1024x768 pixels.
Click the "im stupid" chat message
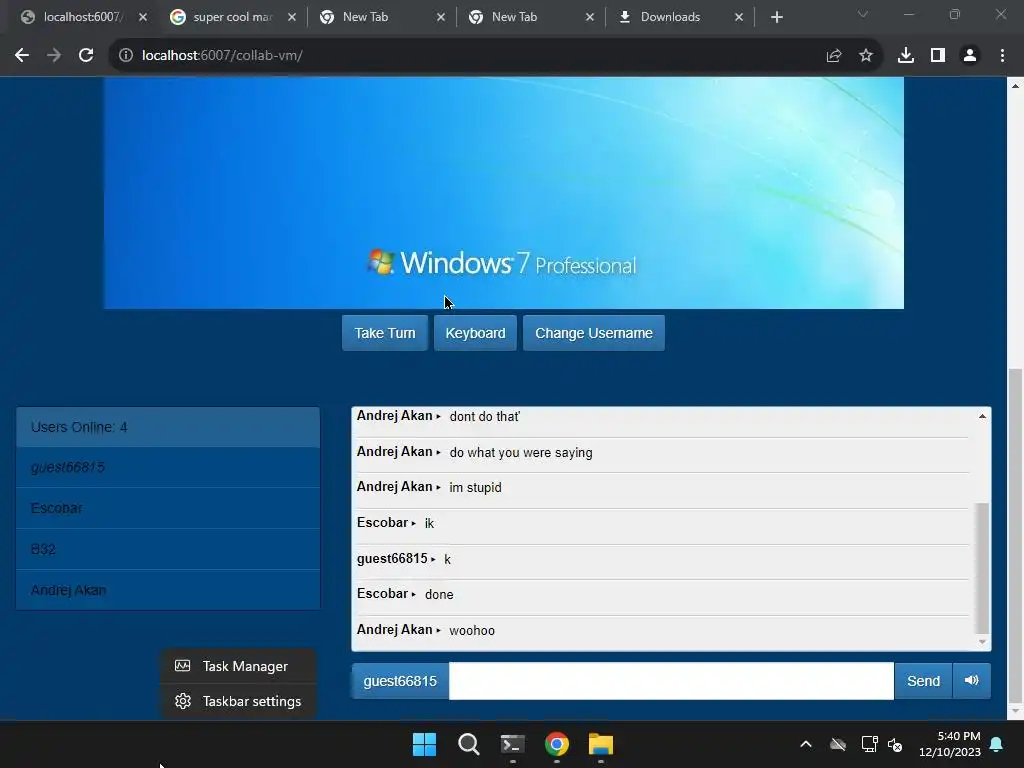click(x=475, y=488)
